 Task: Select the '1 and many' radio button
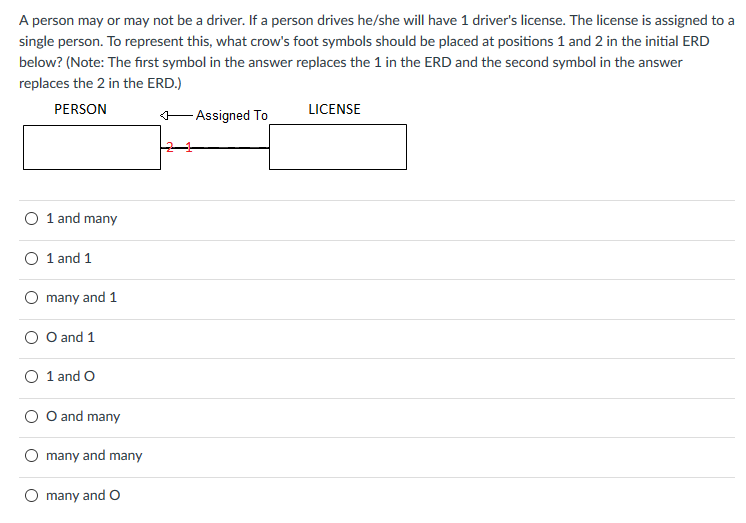31,218
